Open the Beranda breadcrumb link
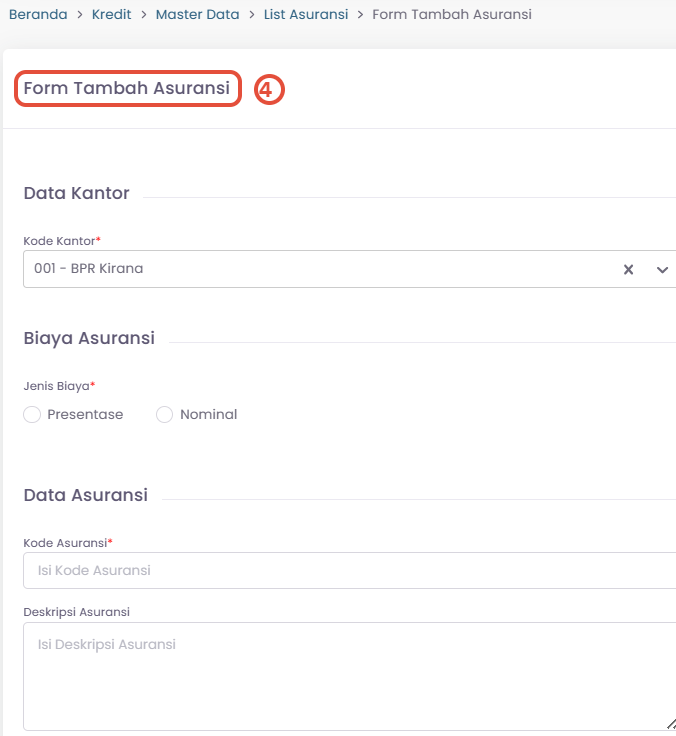Viewport: 676px width, 736px height. coord(38,15)
